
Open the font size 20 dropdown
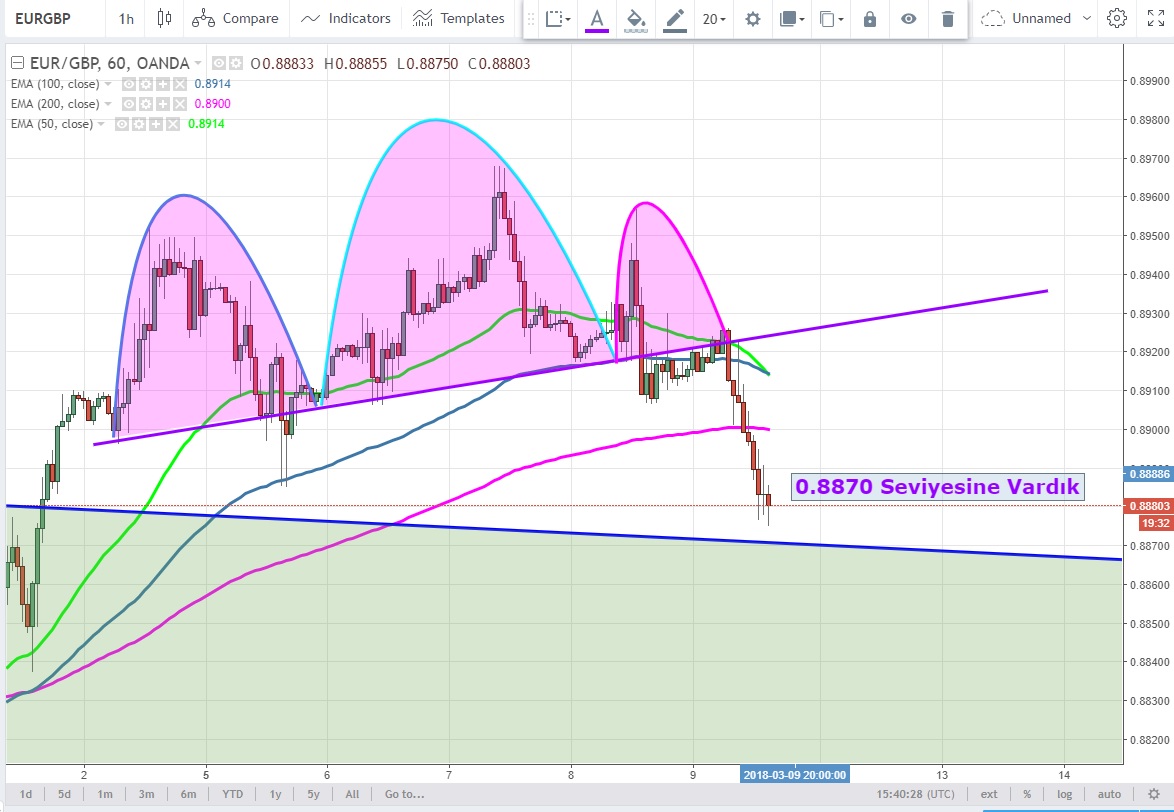pos(714,19)
